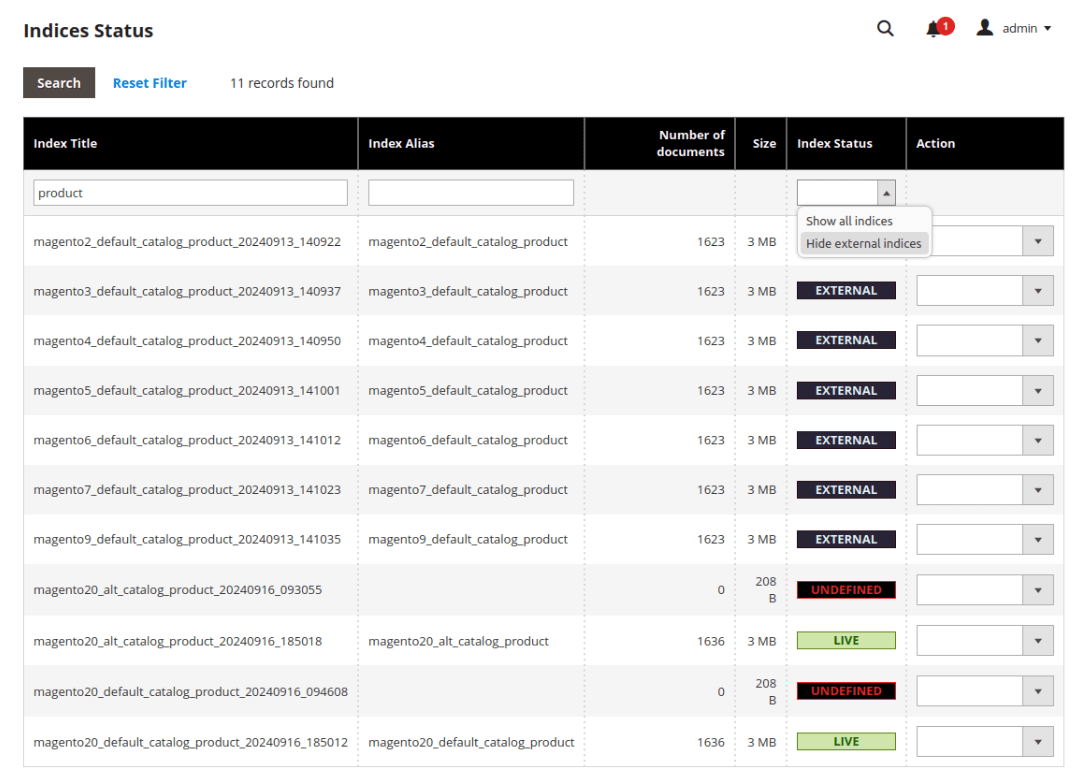1084x778 pixels.
Task: Open the notifications bell icon
Action: [x=934, y=29]
